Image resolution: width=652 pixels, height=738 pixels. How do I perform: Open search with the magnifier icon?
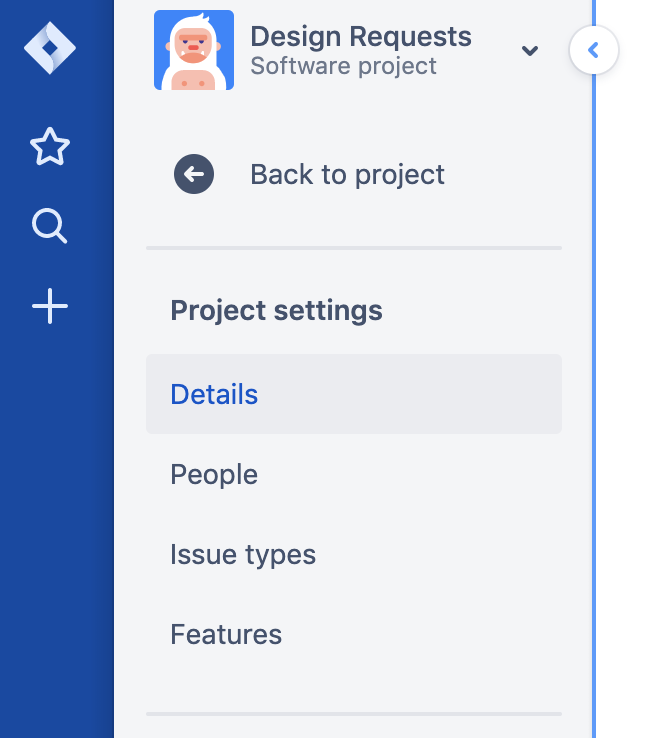49,226
